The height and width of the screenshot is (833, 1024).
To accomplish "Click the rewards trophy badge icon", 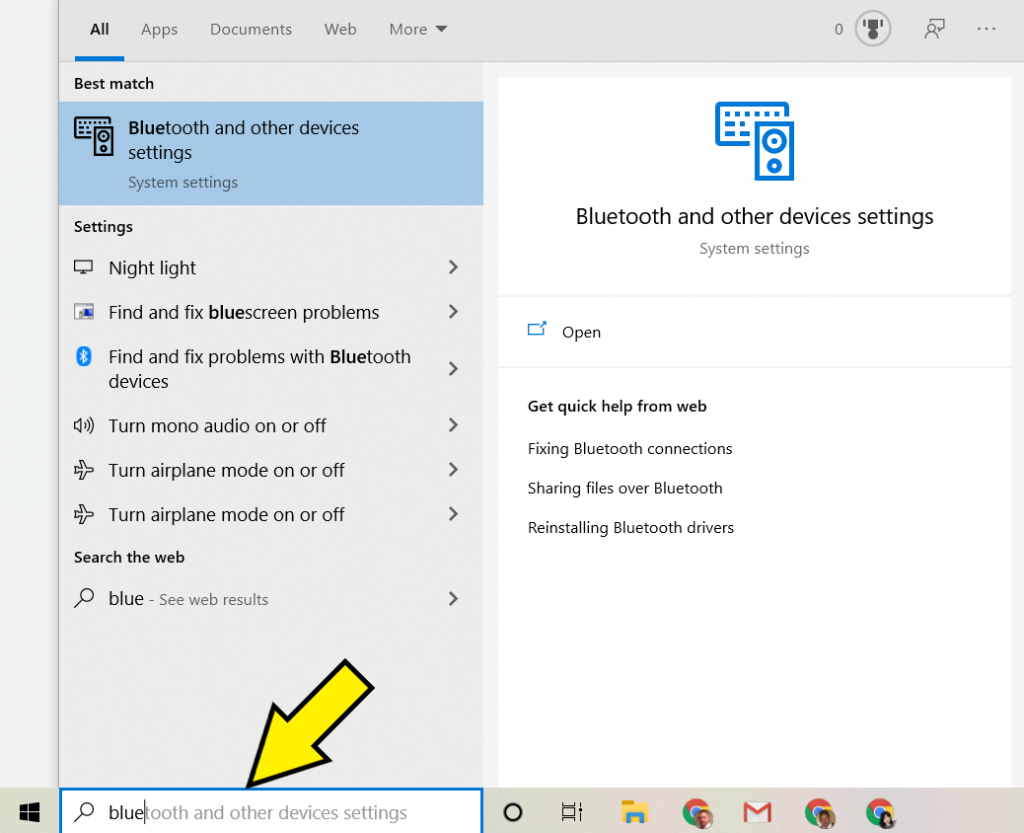I will pyautogui.click(x=872, y=29).
